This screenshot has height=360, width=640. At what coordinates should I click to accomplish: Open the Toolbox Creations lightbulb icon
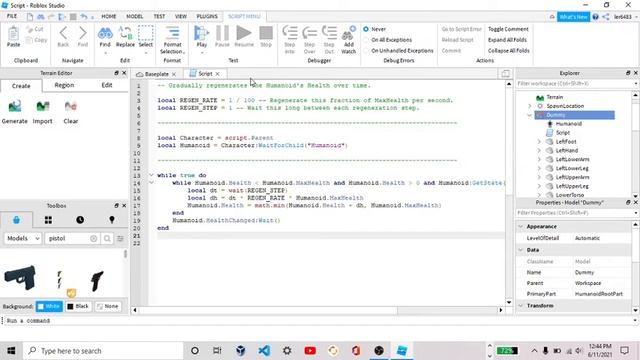pyautogui.click(x=112, y=220)
